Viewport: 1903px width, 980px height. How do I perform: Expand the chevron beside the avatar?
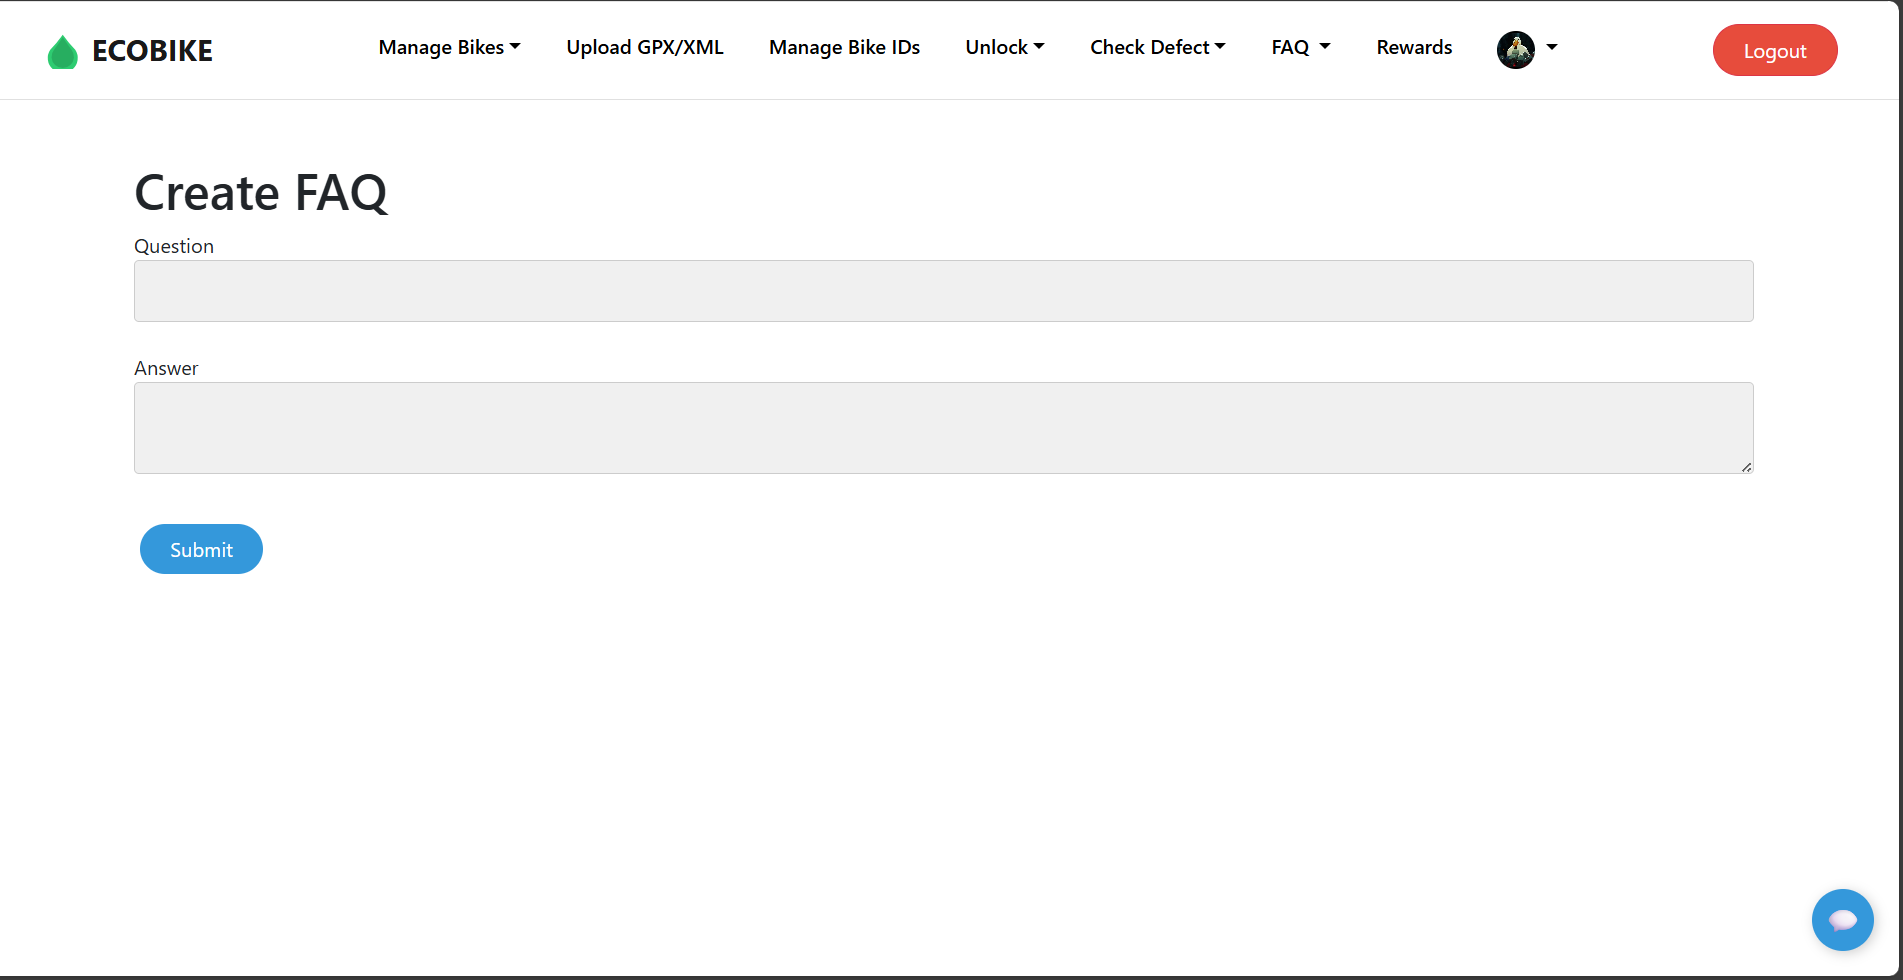[1551, 48]
